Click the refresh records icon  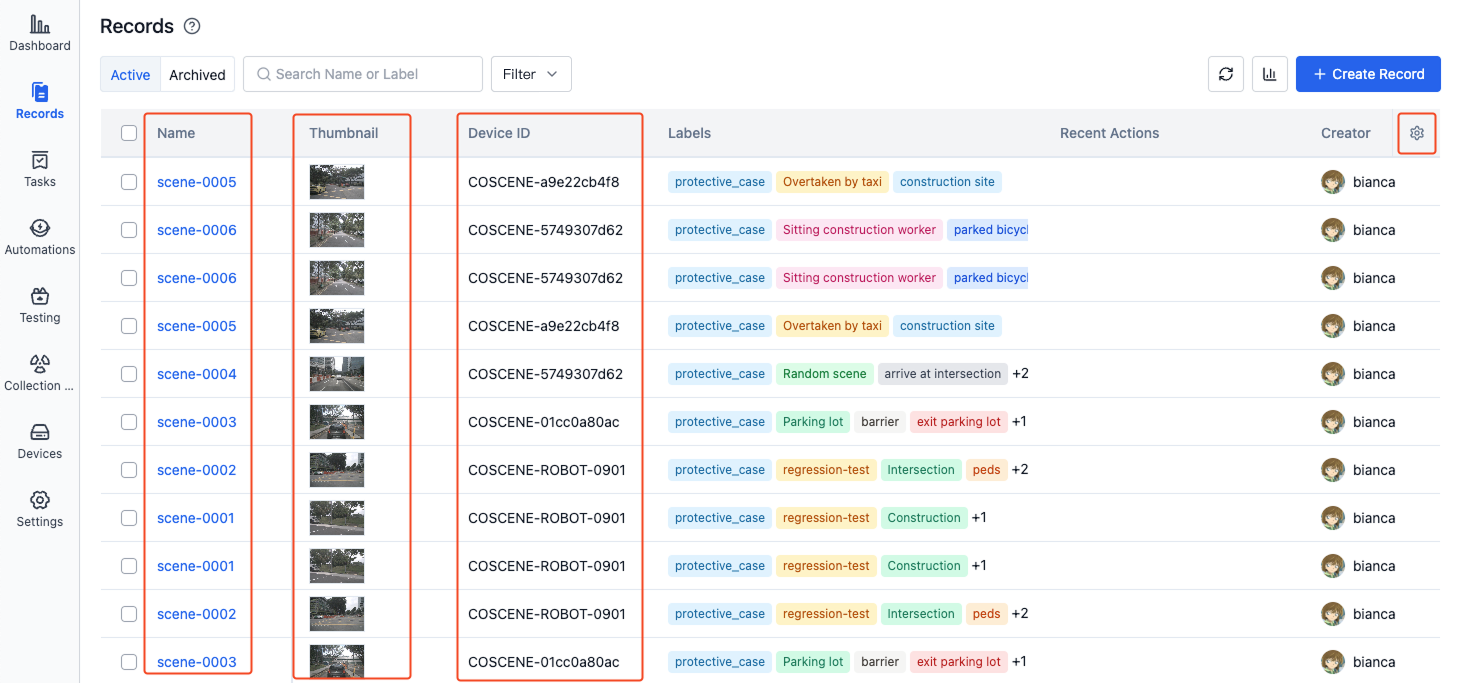point(1226,74)
